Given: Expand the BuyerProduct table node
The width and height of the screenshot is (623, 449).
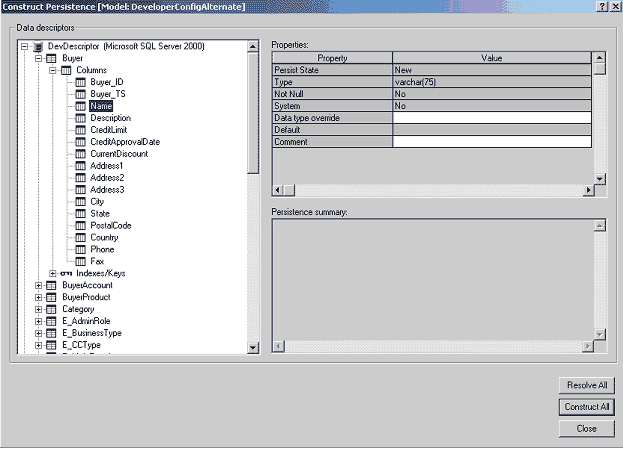Looking at the screenshot, I should (38, 297).
